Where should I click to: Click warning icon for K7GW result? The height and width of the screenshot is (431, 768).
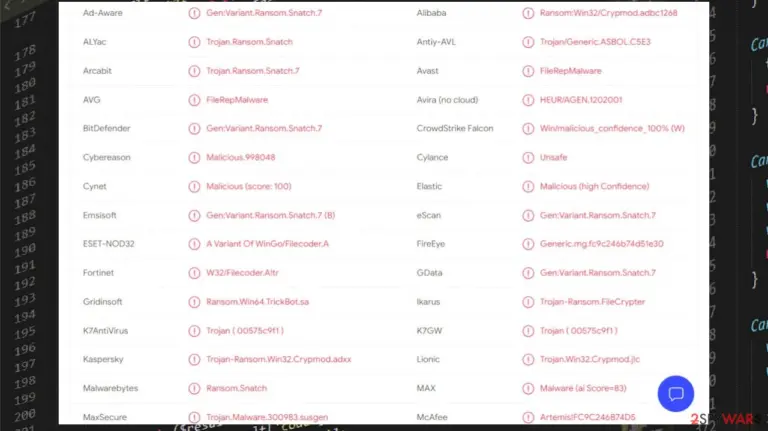point(528,331)
